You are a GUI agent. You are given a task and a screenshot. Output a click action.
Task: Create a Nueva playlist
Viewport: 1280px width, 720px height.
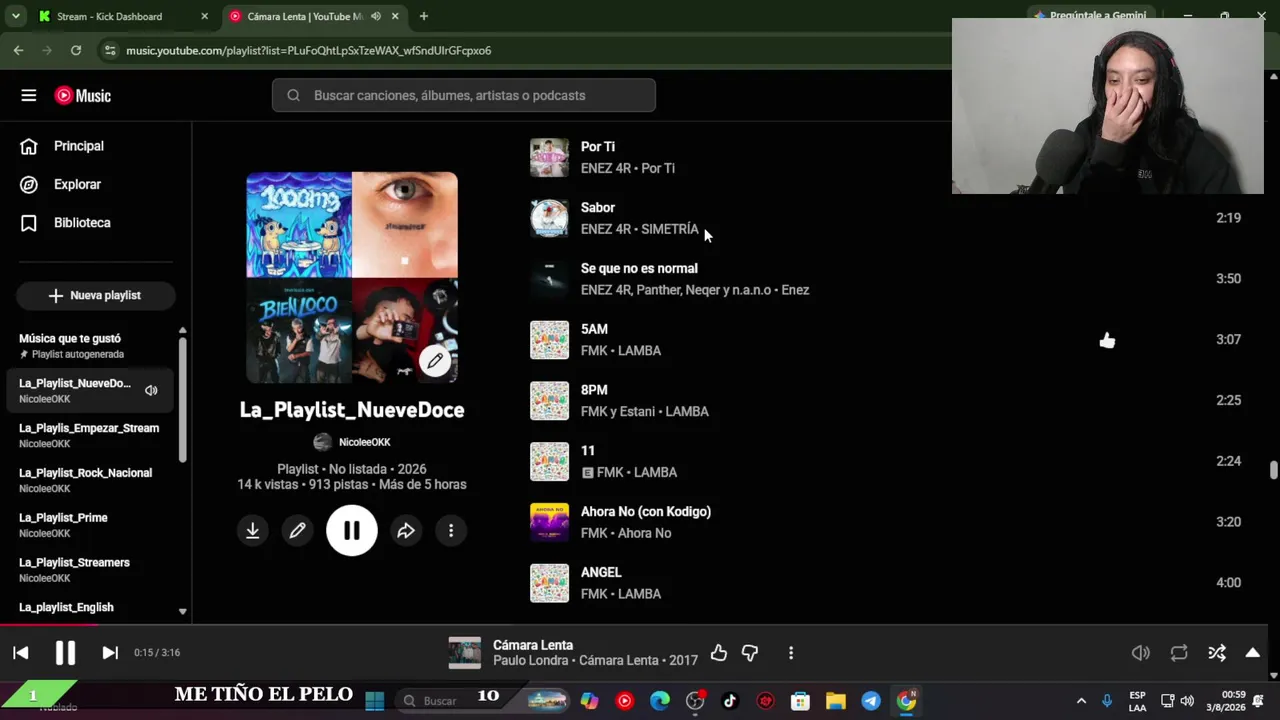click(x=96, y=295)
